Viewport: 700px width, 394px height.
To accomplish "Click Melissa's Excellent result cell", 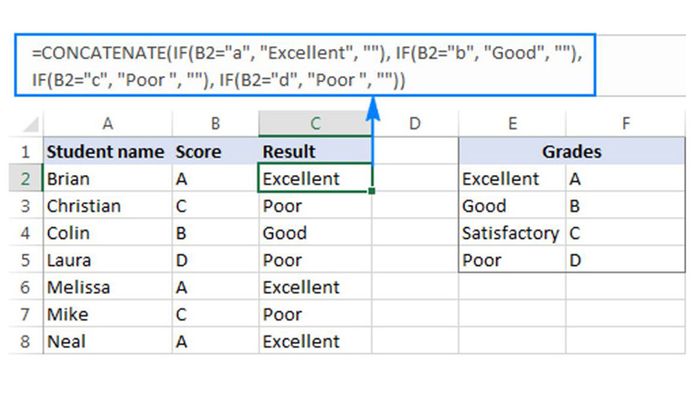I will (315, 287).
